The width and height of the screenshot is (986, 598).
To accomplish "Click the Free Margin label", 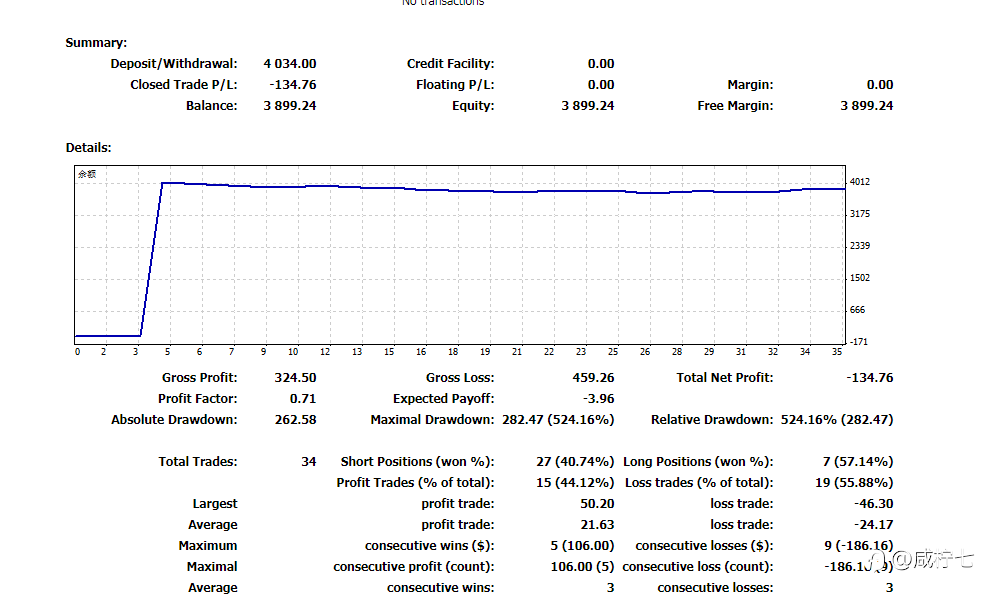I will tap(735, 106).
